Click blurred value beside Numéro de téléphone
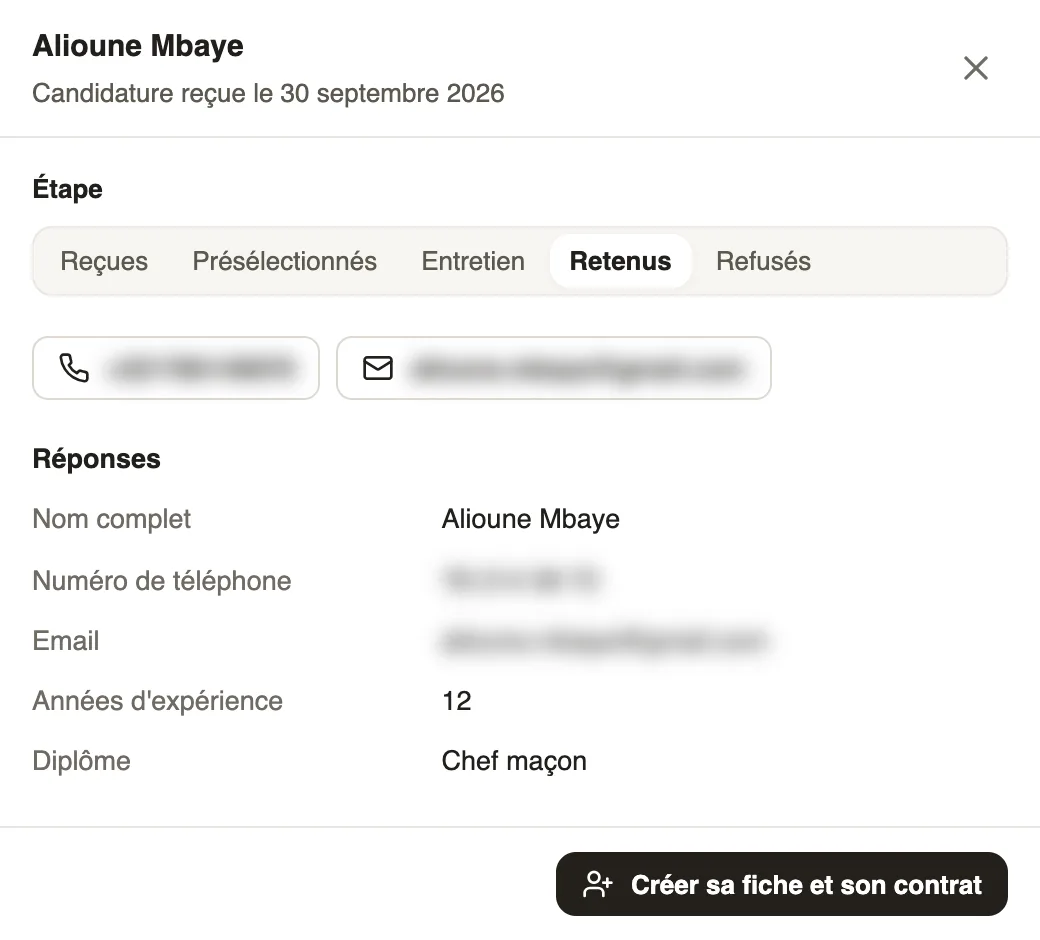 coord(522,579)
